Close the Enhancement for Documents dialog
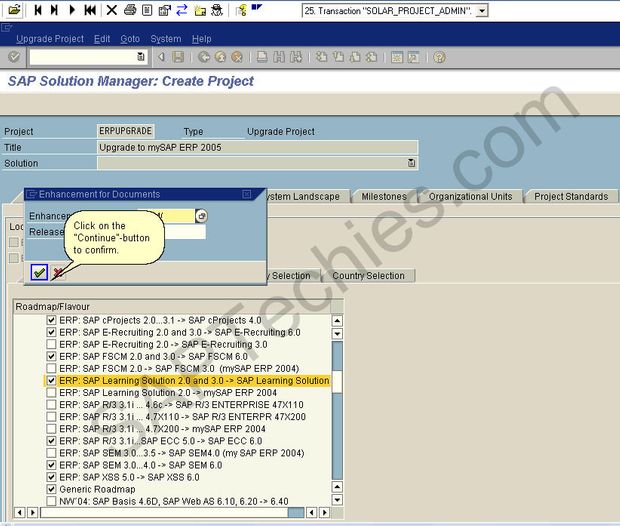The height and width of the screenshot is (526, 620). point(246,194)
